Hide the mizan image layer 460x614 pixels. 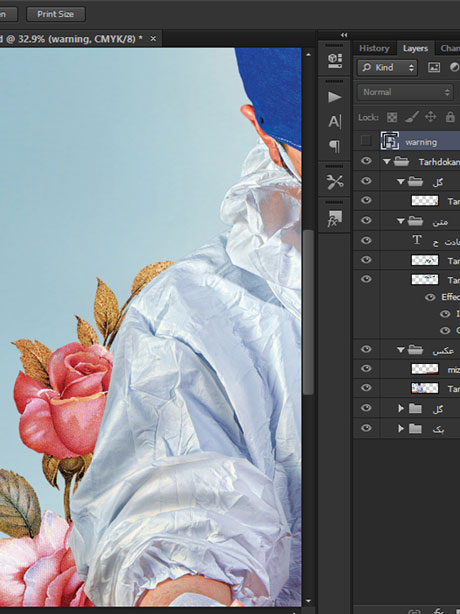366,368
